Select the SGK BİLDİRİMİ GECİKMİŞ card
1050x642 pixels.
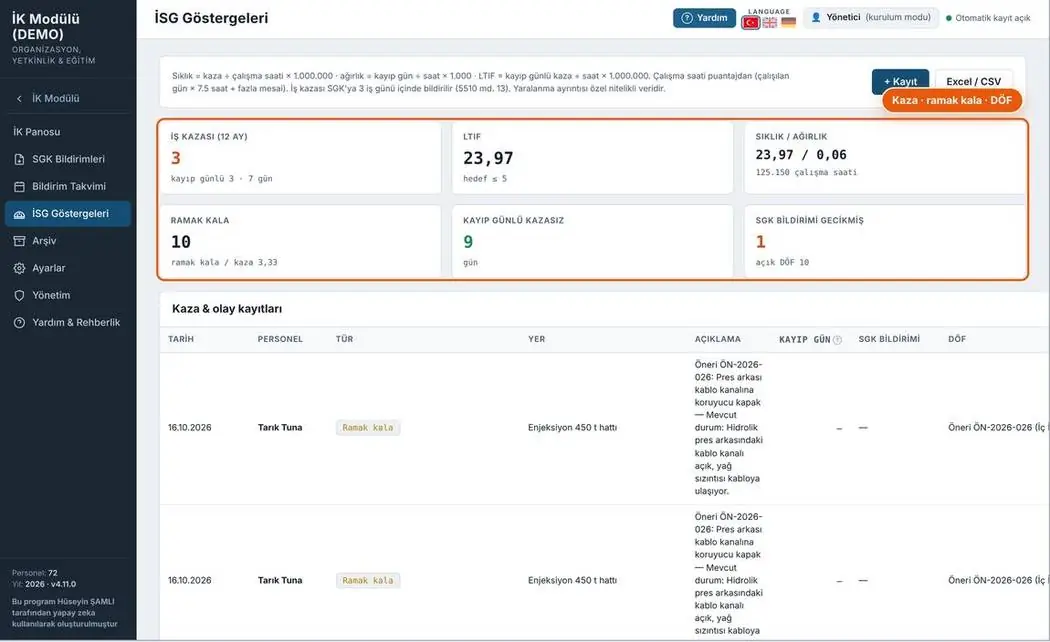click(x=885, y=241)
